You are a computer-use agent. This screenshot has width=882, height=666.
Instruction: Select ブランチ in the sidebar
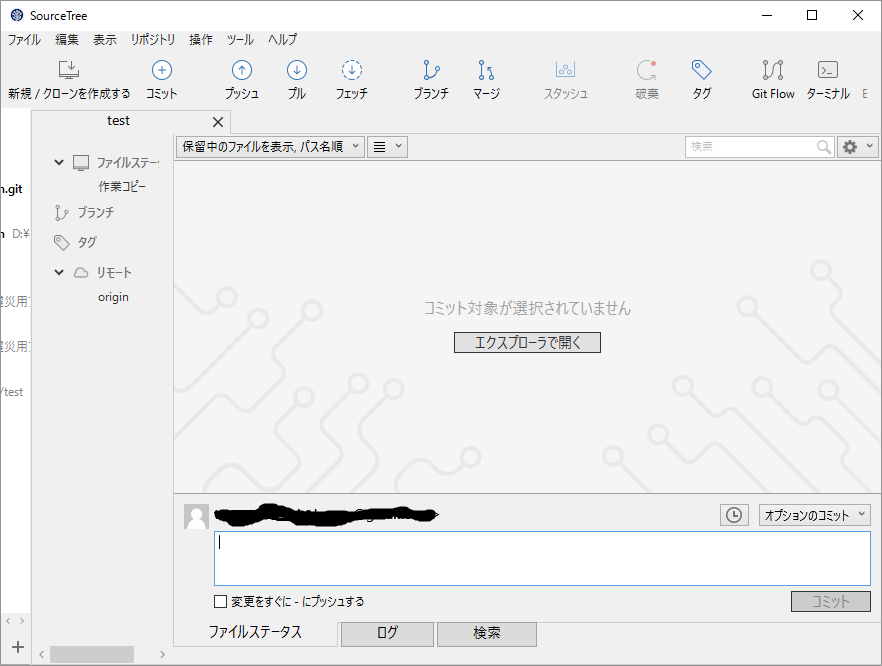(96, 213)
